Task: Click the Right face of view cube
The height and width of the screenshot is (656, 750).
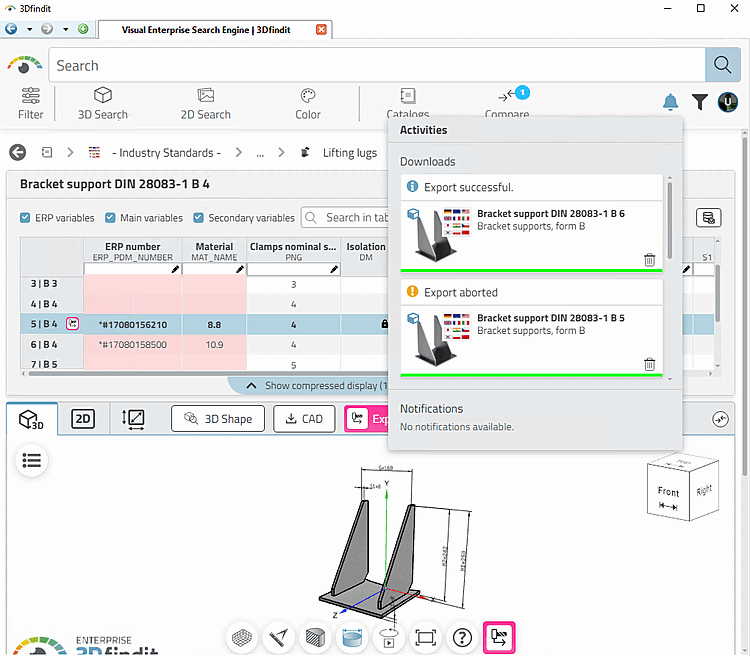Action: point(704,490)
